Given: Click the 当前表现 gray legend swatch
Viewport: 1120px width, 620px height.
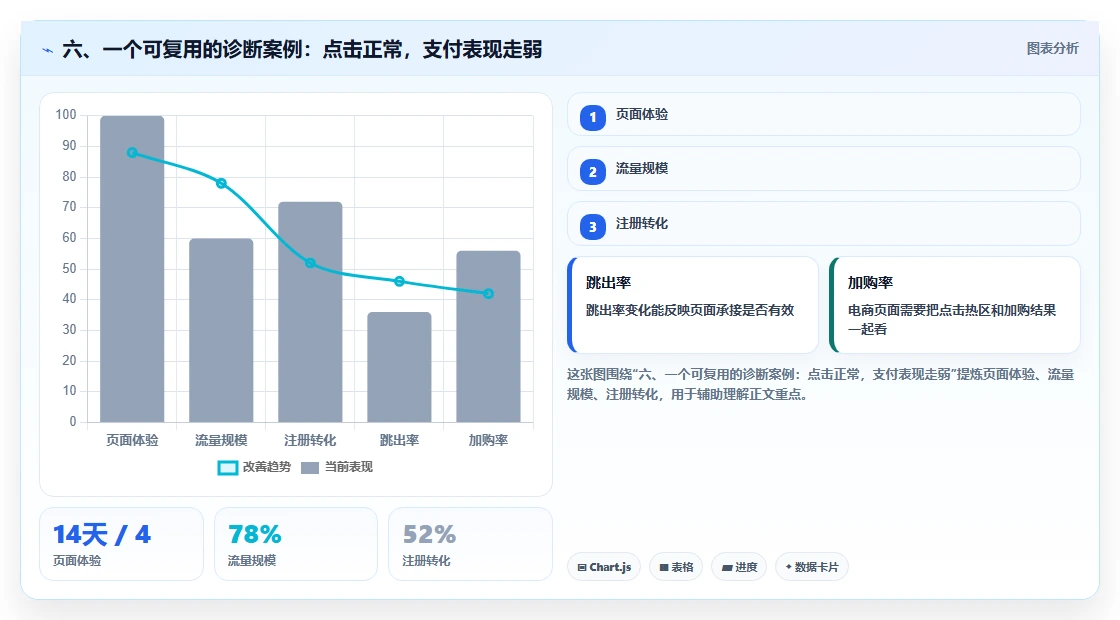Looking at the screenshot, I should [x=310, y=468].
